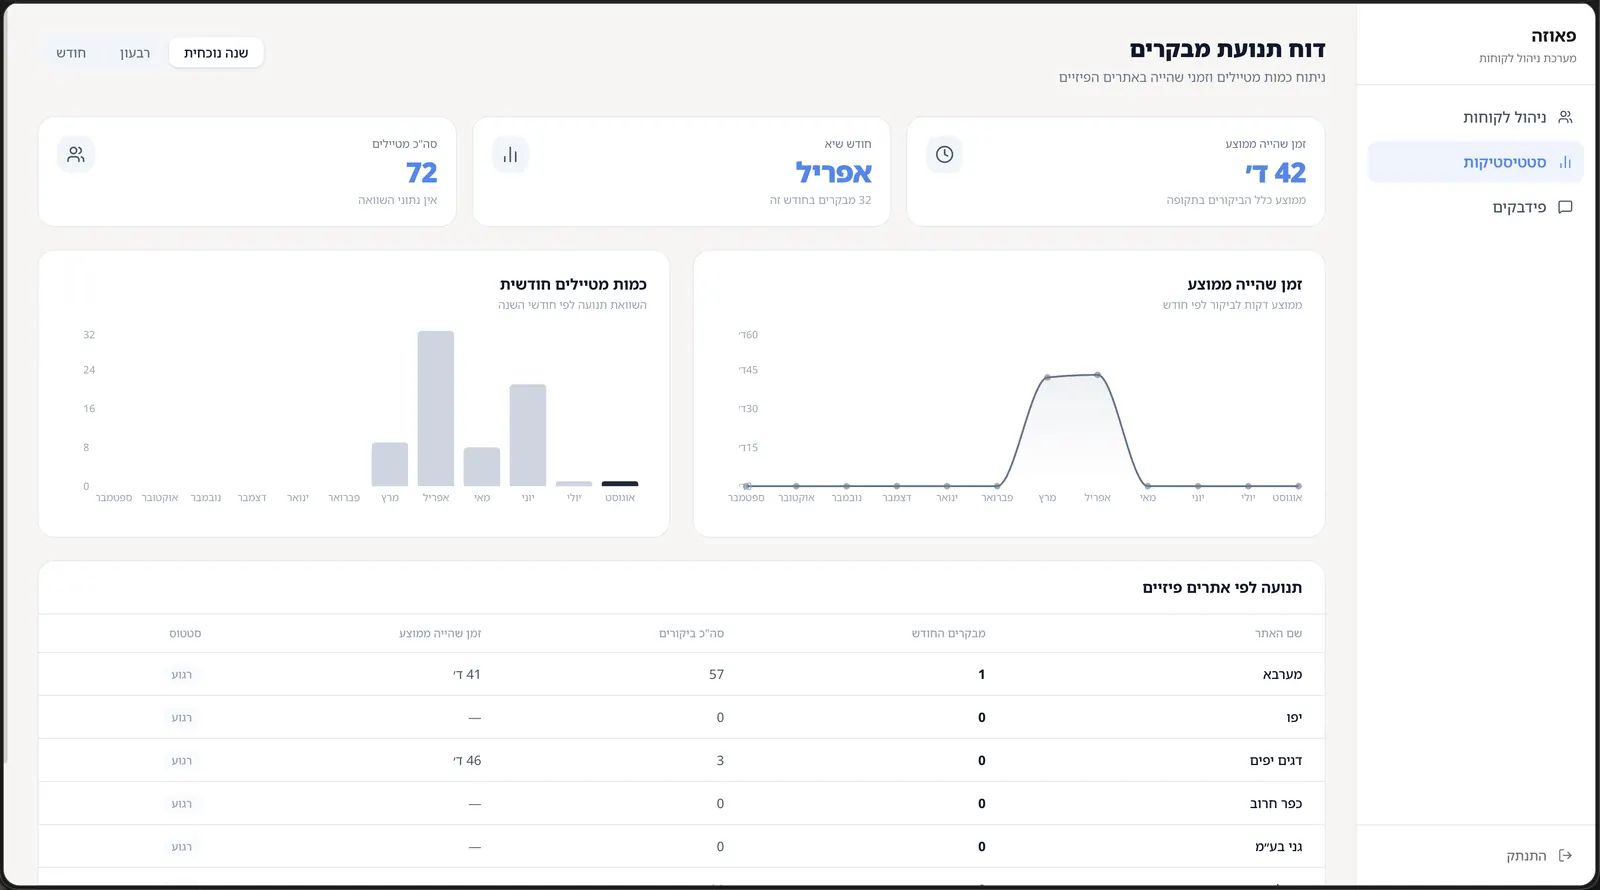Click the זמן שהייה ממוצע column header

pyautogui.click(x=440, y=633)
